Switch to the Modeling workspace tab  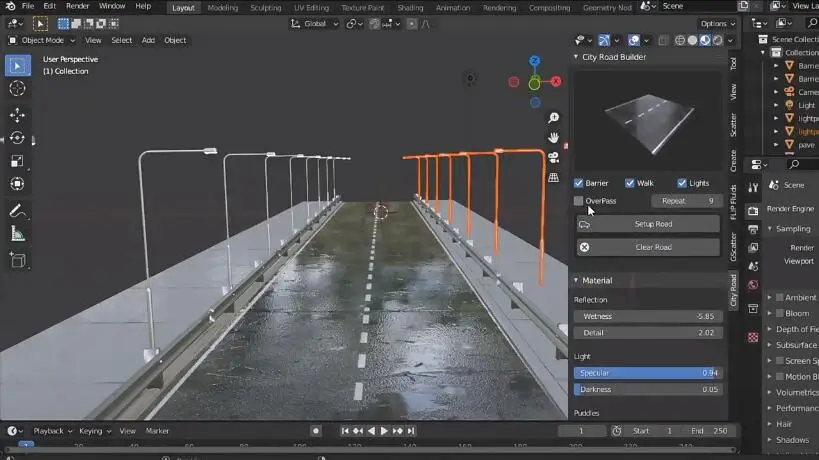pyautogui.click(x=223, y=8)
